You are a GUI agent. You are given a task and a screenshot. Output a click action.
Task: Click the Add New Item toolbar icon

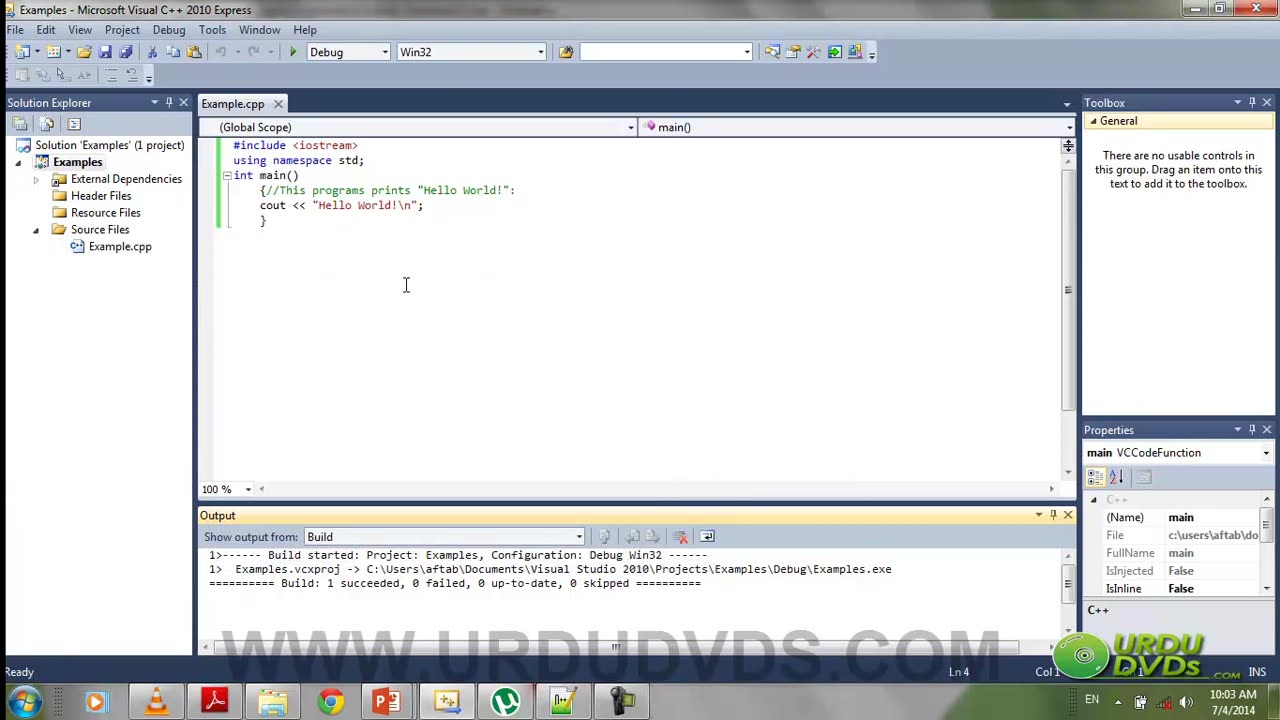(x=53, y=52)
